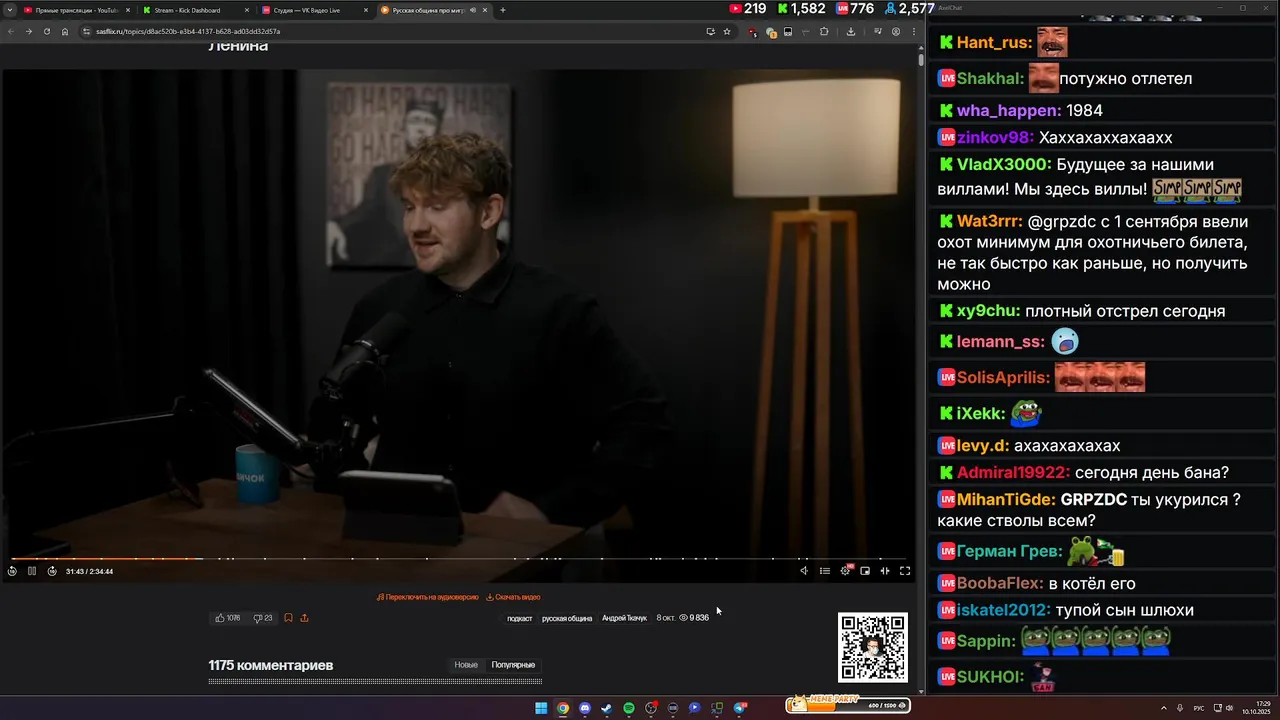Enter fullscreen video mode
Screen dimensions: 1280x720
tap(905, 571)
